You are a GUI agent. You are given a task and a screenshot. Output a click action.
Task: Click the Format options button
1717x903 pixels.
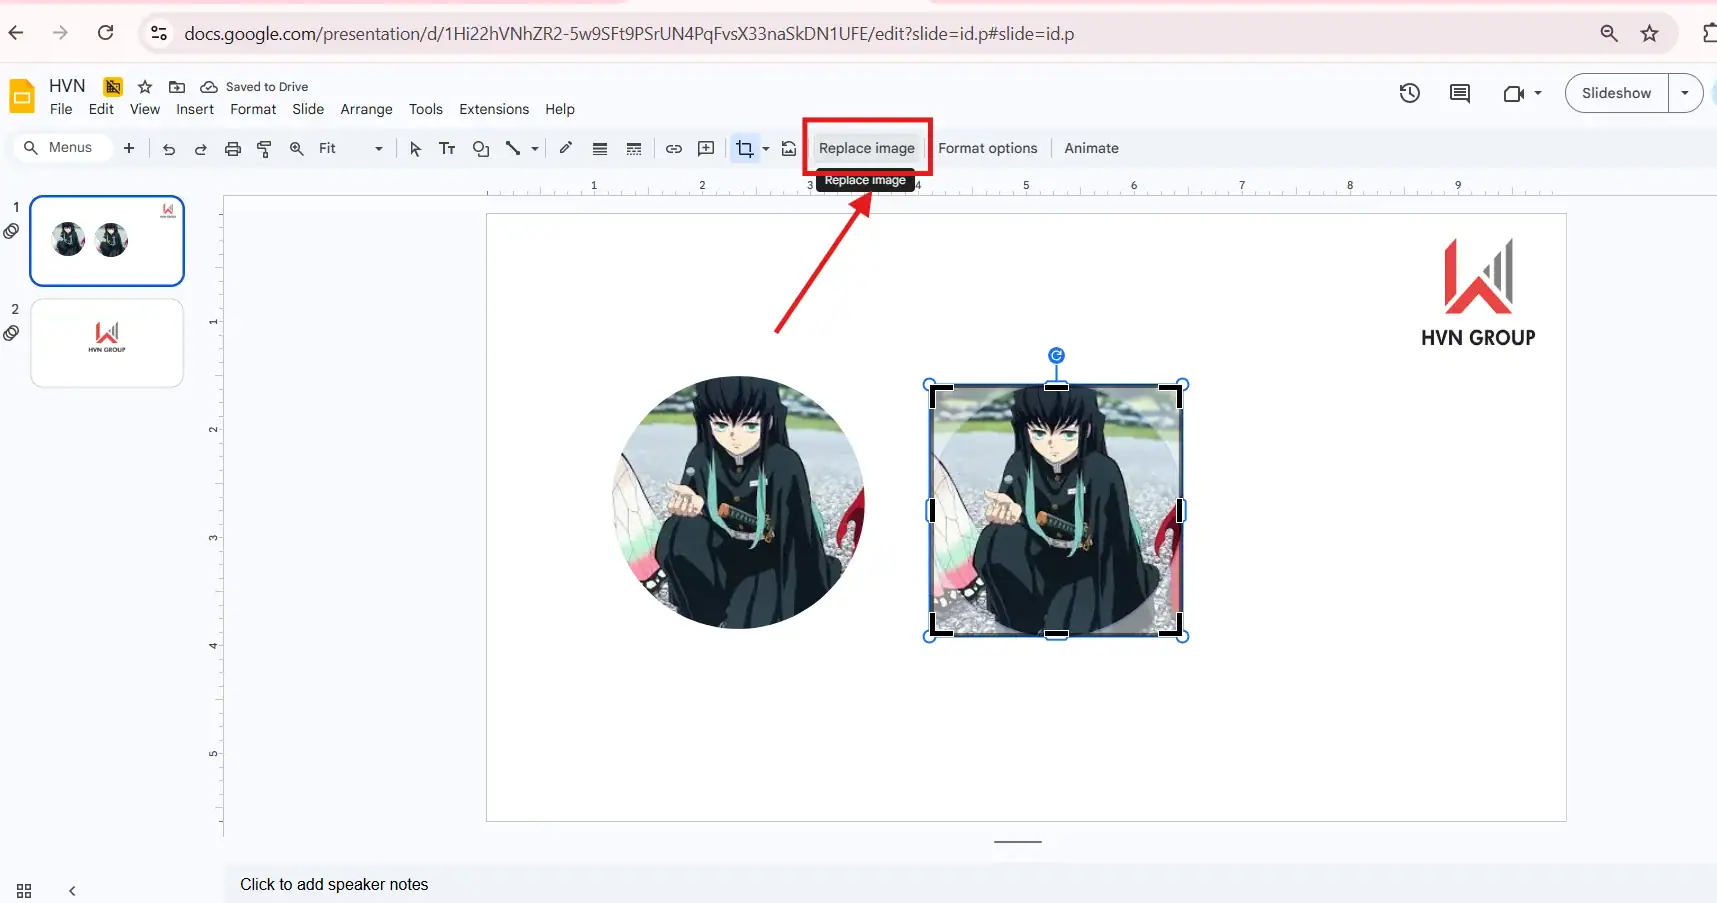(987, 148)
